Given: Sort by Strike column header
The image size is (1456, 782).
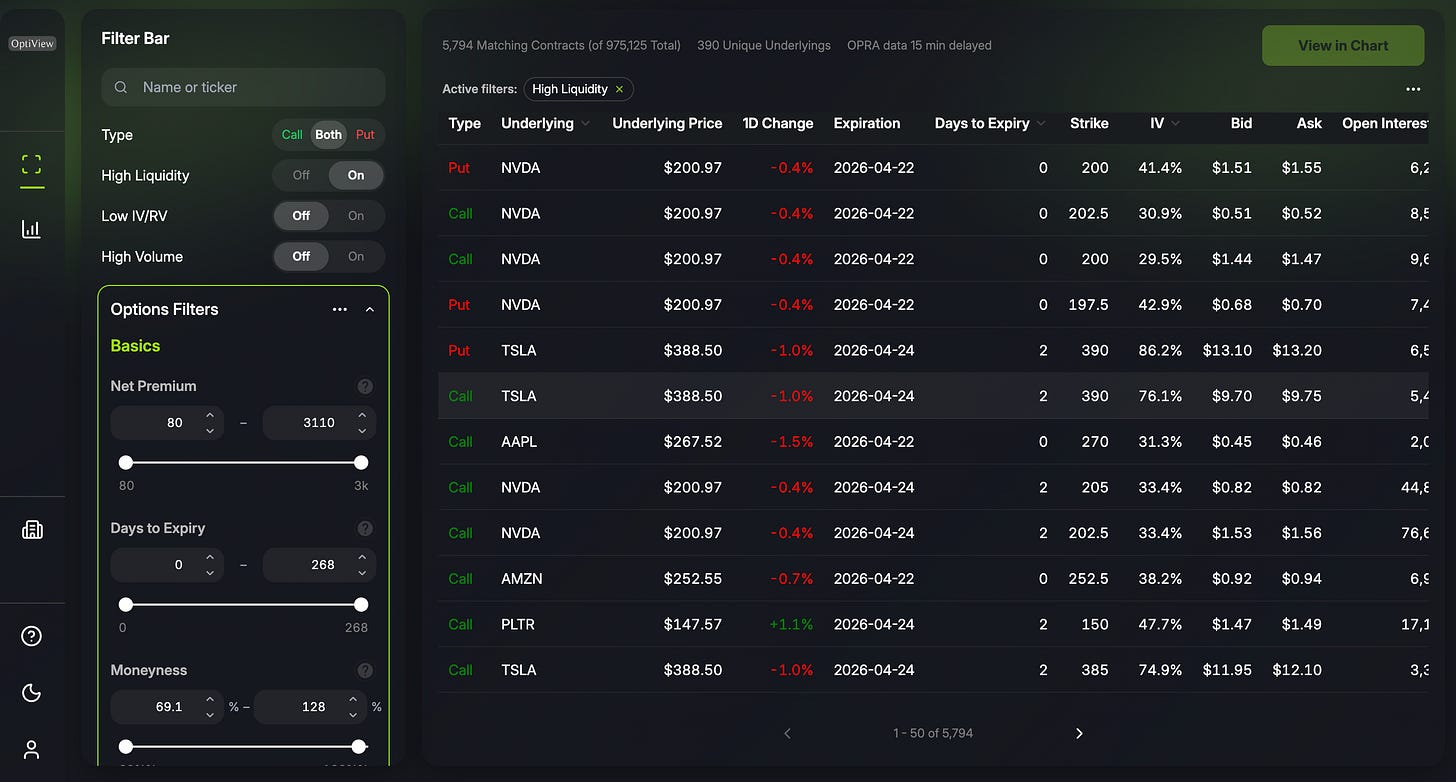Looking at the screenshot, I should [1089, 123].
